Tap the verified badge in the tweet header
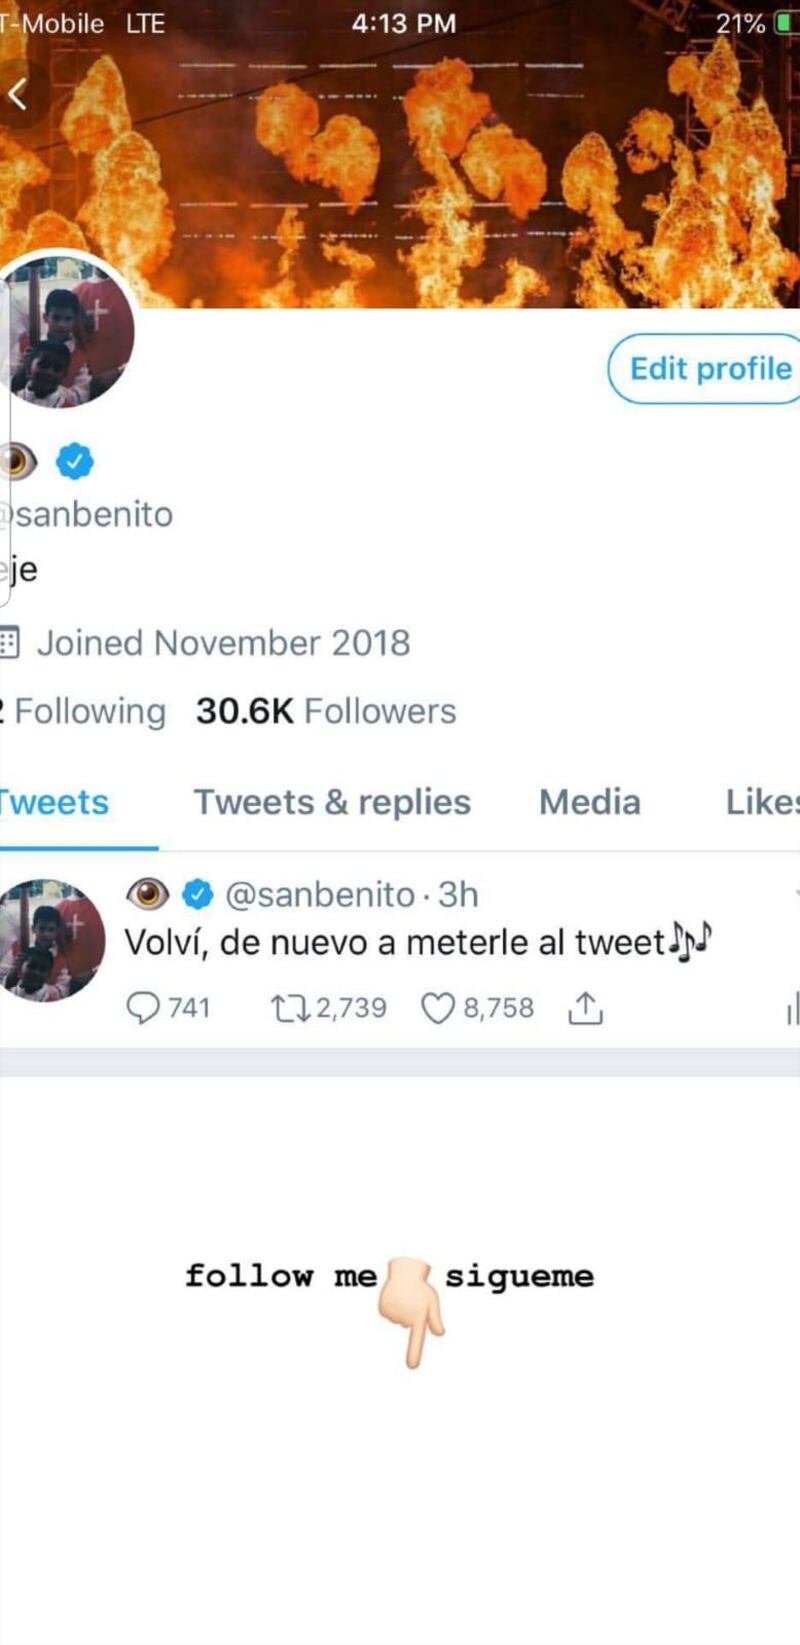The height and width of the screenshot is (1645, 800). click(200, 894)
